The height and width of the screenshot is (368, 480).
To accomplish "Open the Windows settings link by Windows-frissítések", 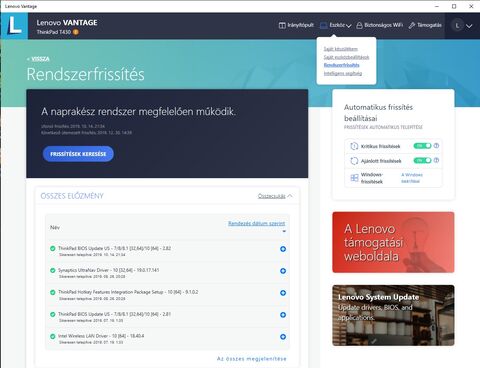I will pos(412,178).
